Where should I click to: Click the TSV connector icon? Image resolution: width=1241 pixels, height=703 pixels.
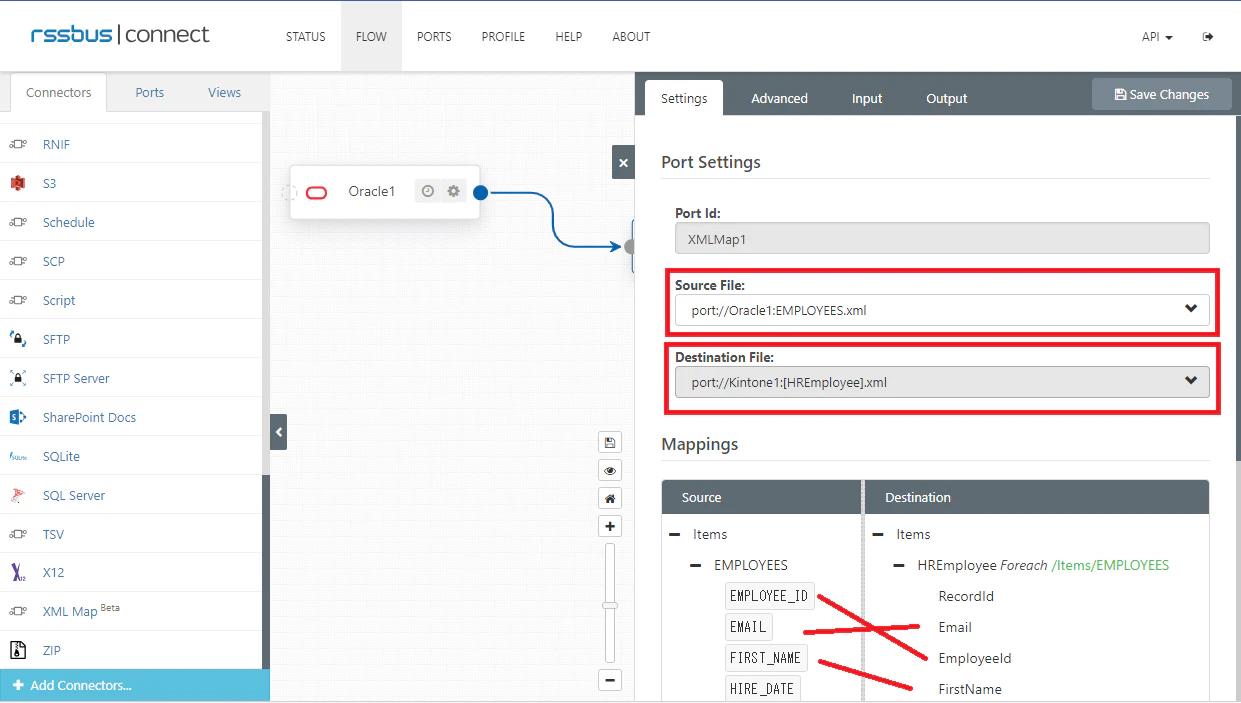[x=18, y=535]
